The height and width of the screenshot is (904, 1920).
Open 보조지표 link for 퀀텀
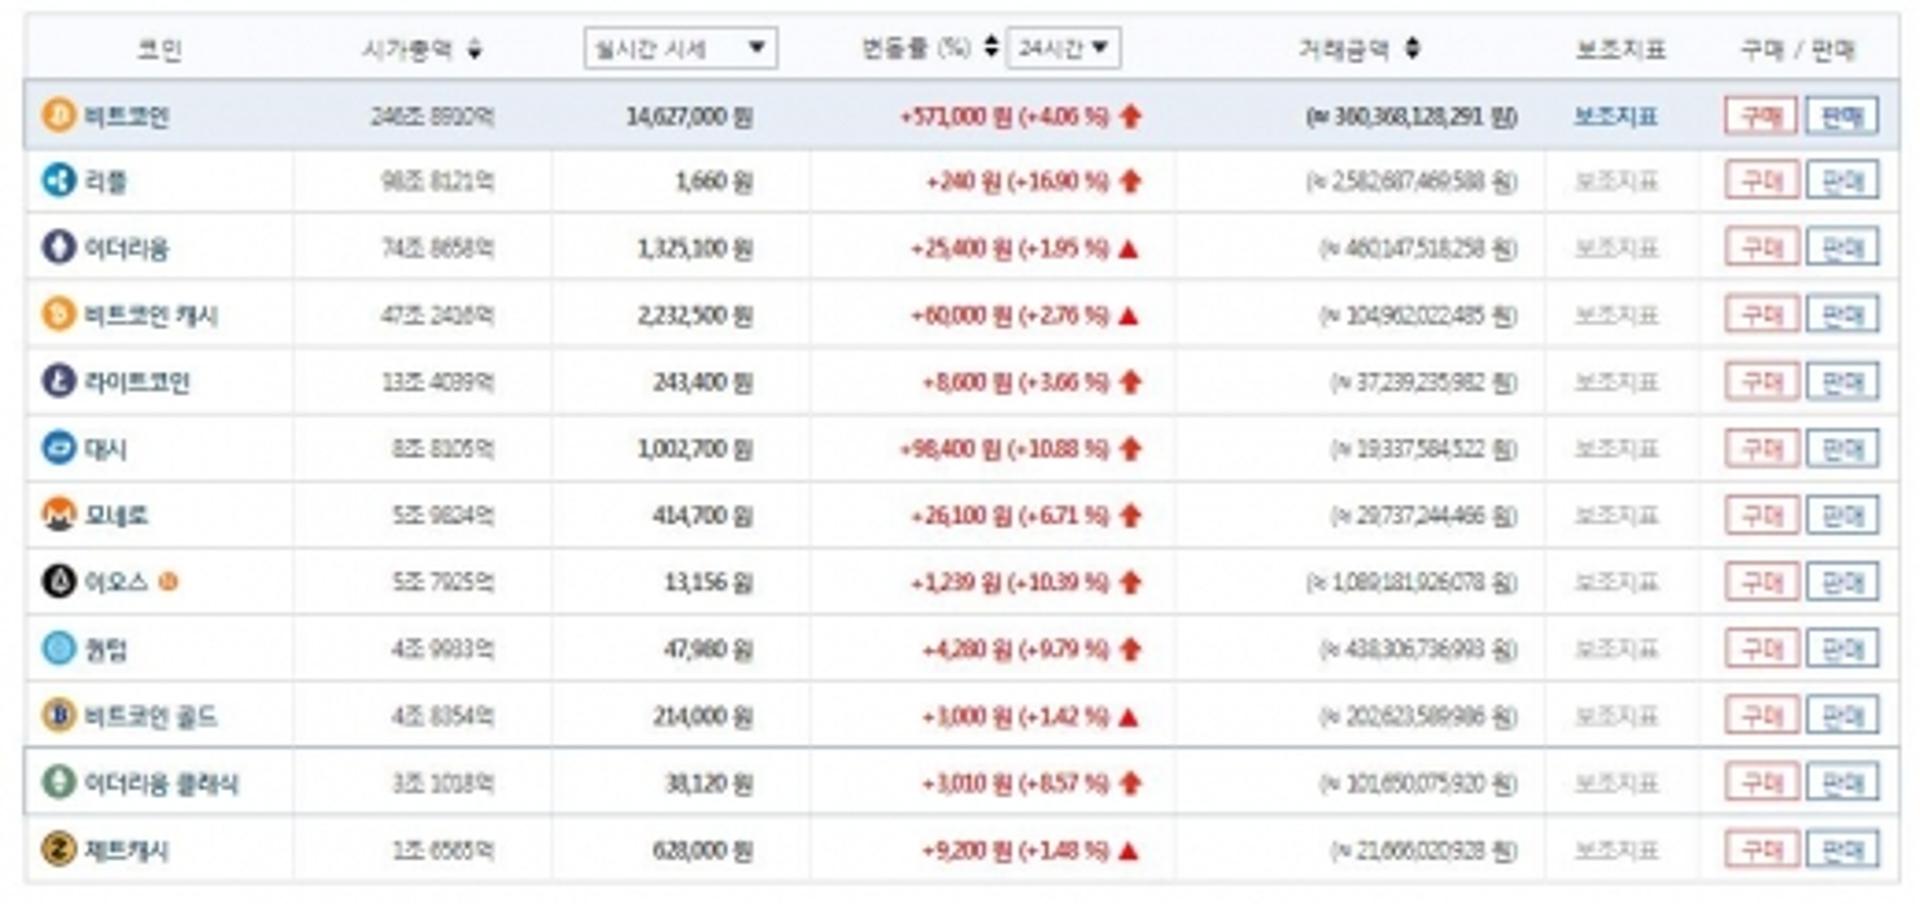1616,648
